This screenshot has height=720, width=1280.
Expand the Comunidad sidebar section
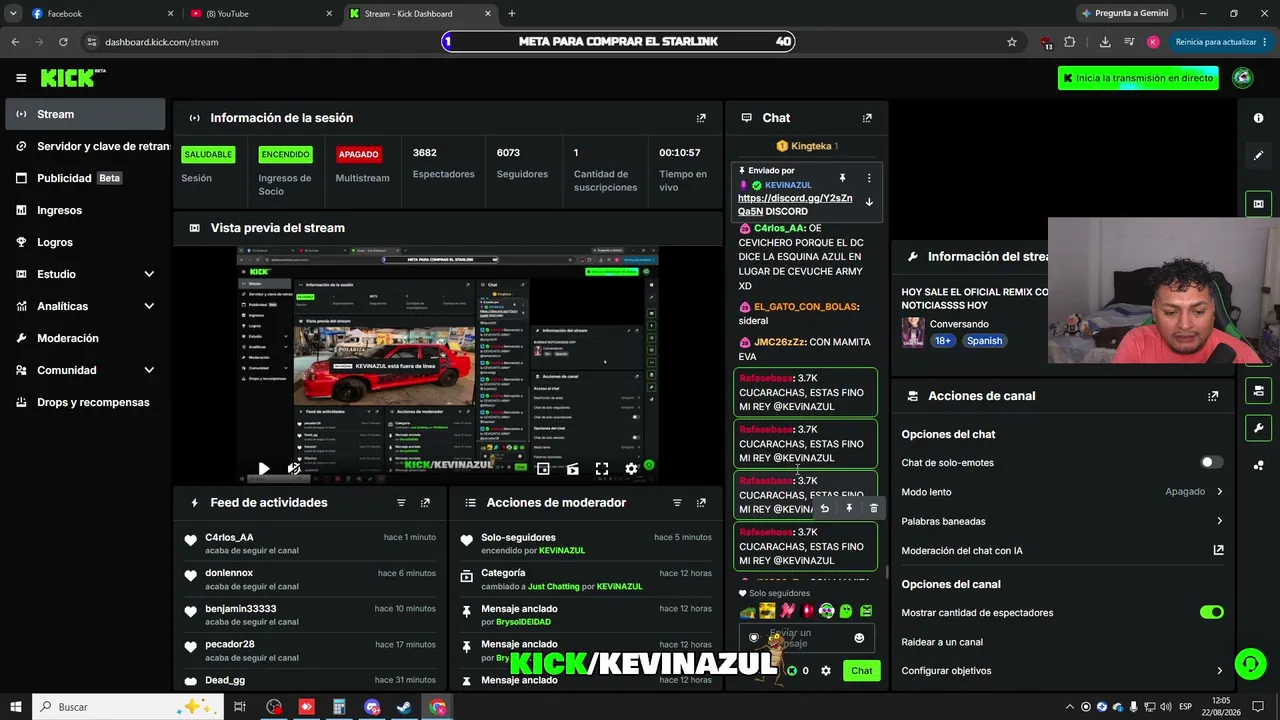click(x=149, y=370)
